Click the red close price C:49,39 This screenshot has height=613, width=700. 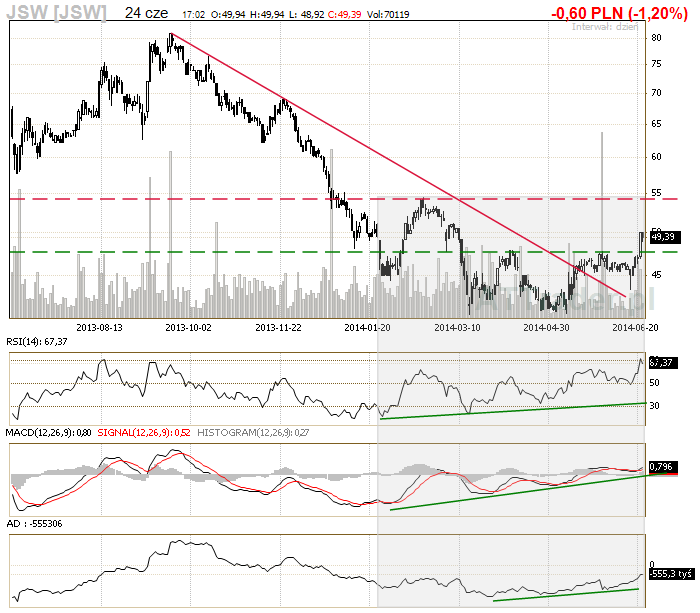(344, 15)
